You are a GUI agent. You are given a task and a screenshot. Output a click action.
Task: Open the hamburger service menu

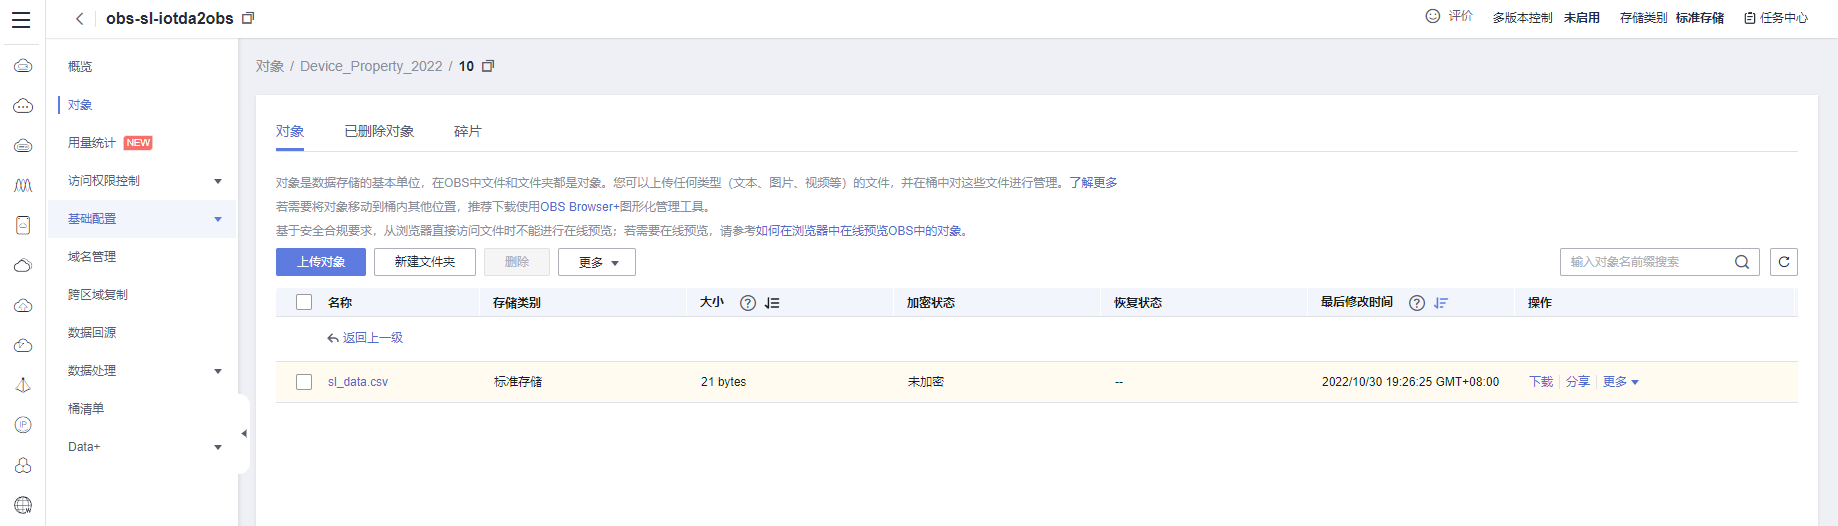click(21, 19)
